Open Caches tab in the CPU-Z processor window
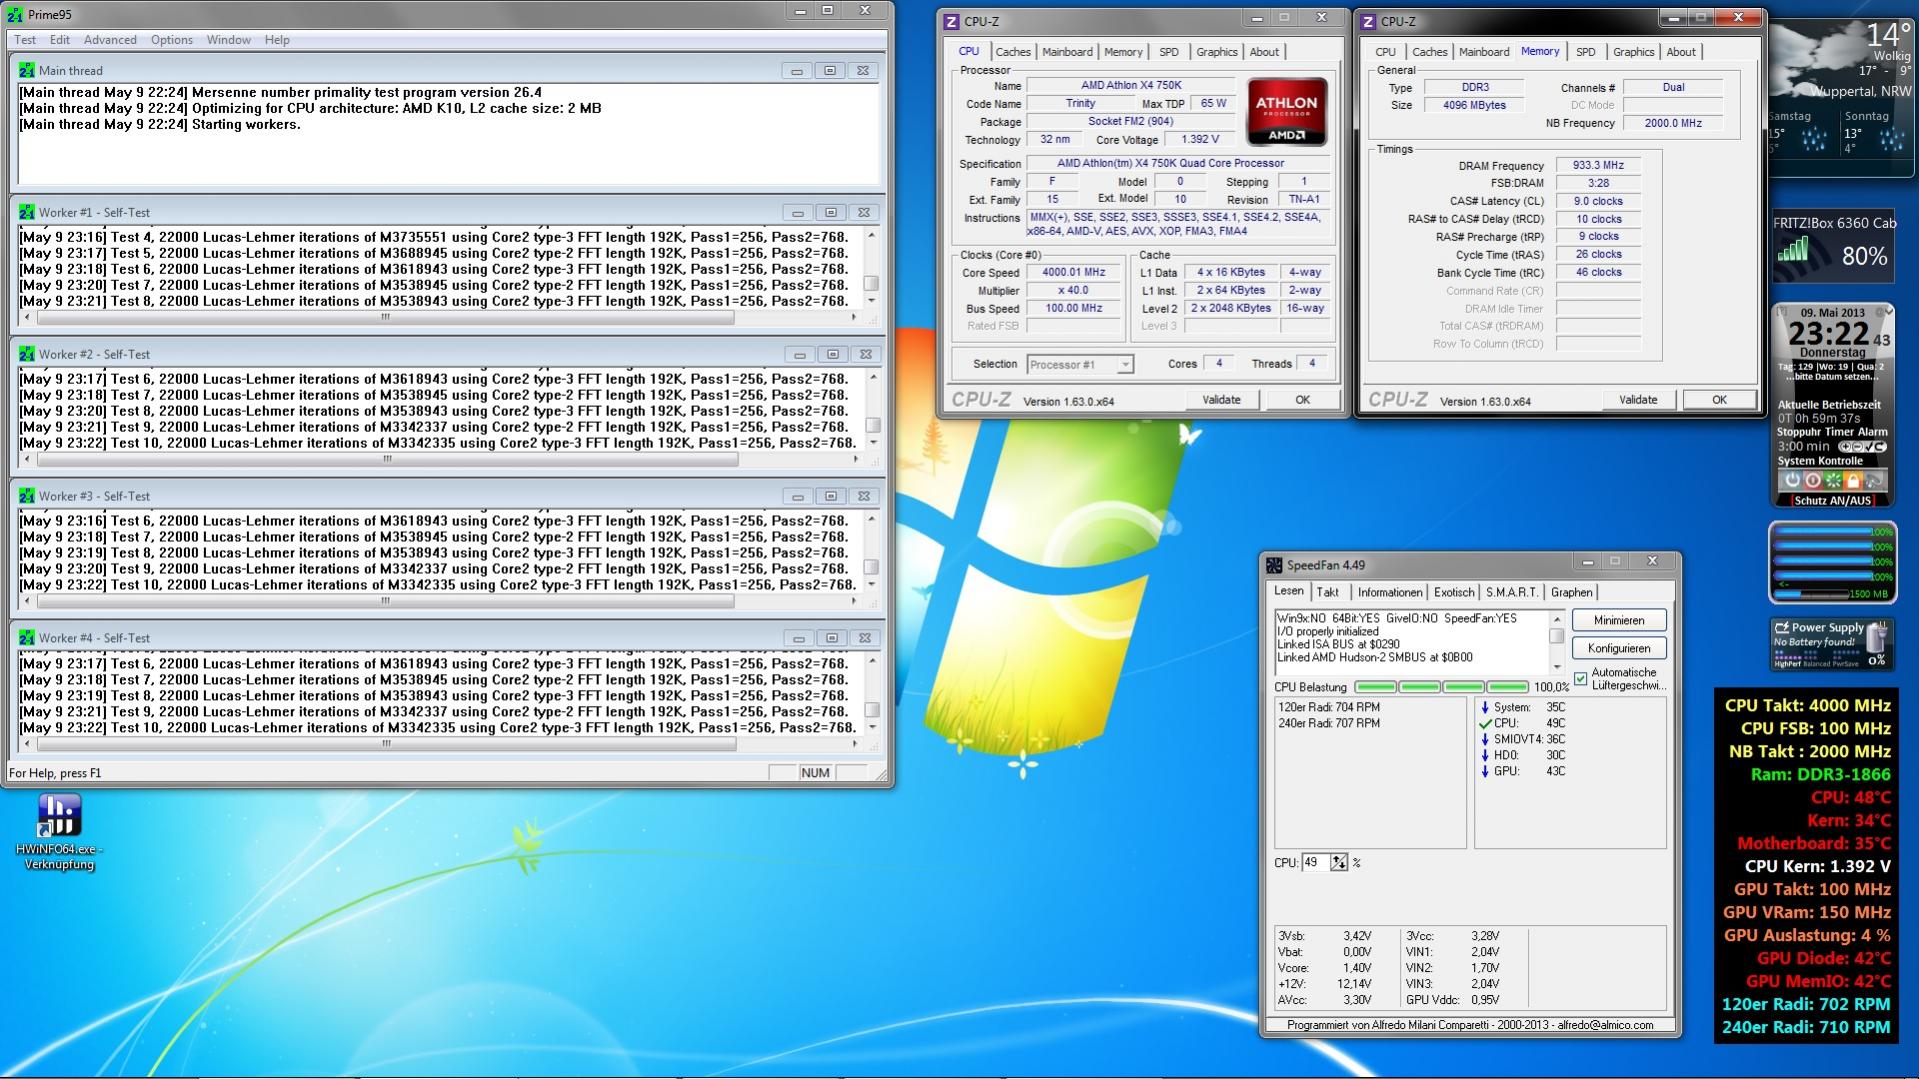The image size is (1919, 1079). click(x=1013, y=52)
